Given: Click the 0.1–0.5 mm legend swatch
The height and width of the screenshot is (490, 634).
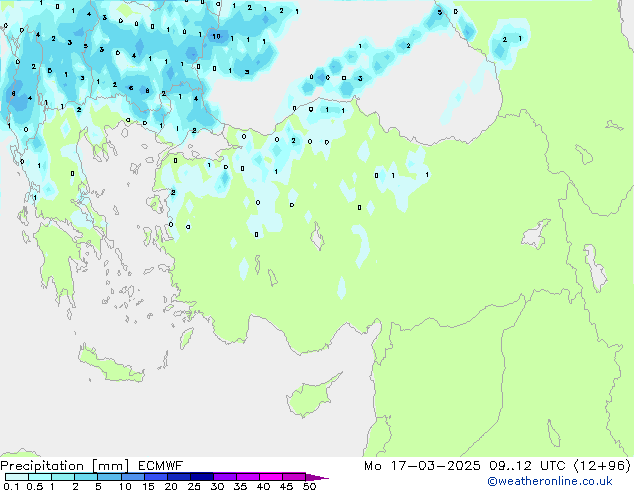Looking at the screenshot, I should (x=17, y=477).
